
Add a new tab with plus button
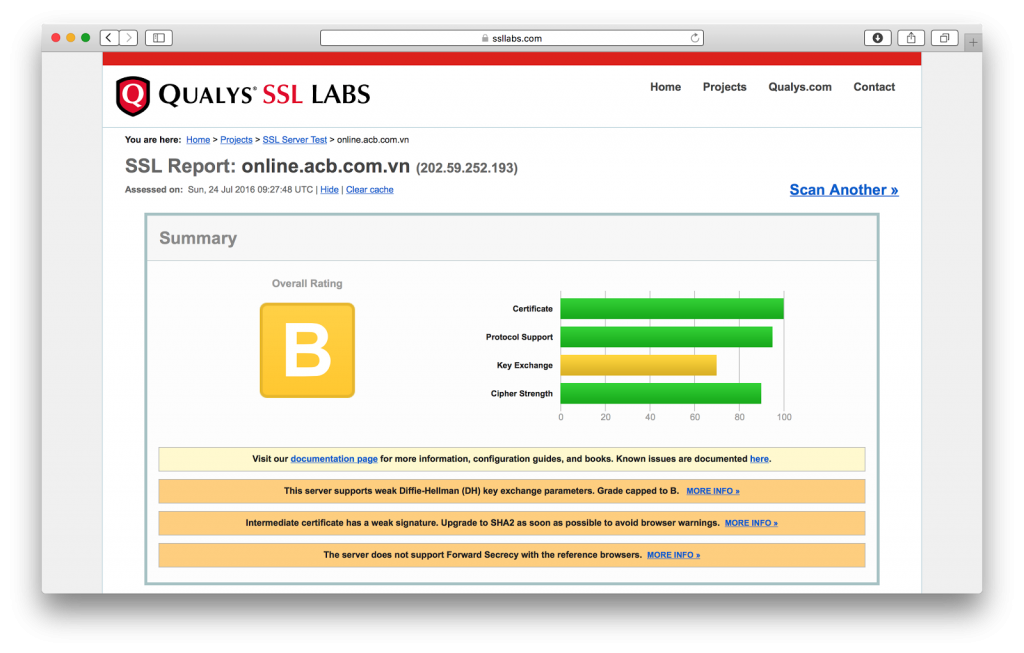[973, 42]
